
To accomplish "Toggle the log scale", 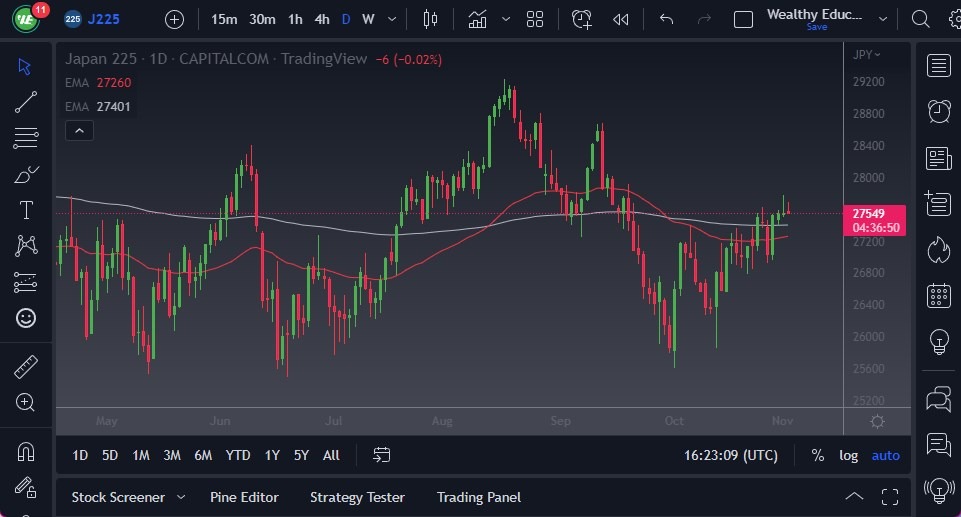I will pos(848,455).
